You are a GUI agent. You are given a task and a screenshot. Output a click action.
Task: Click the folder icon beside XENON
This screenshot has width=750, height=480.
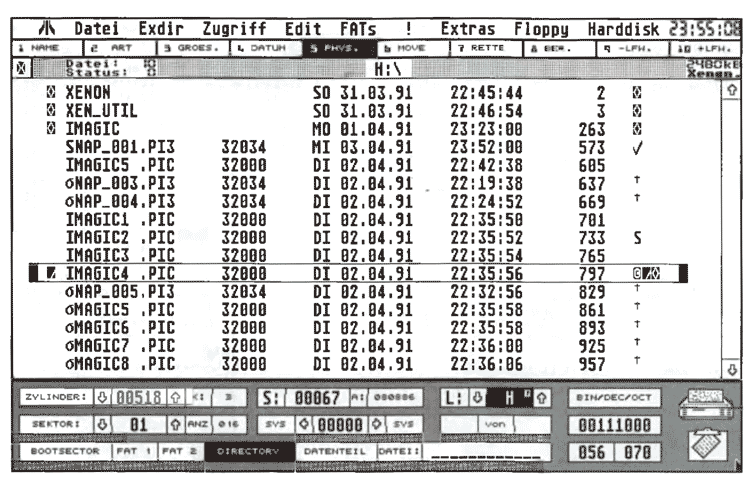tap(50, 90)
